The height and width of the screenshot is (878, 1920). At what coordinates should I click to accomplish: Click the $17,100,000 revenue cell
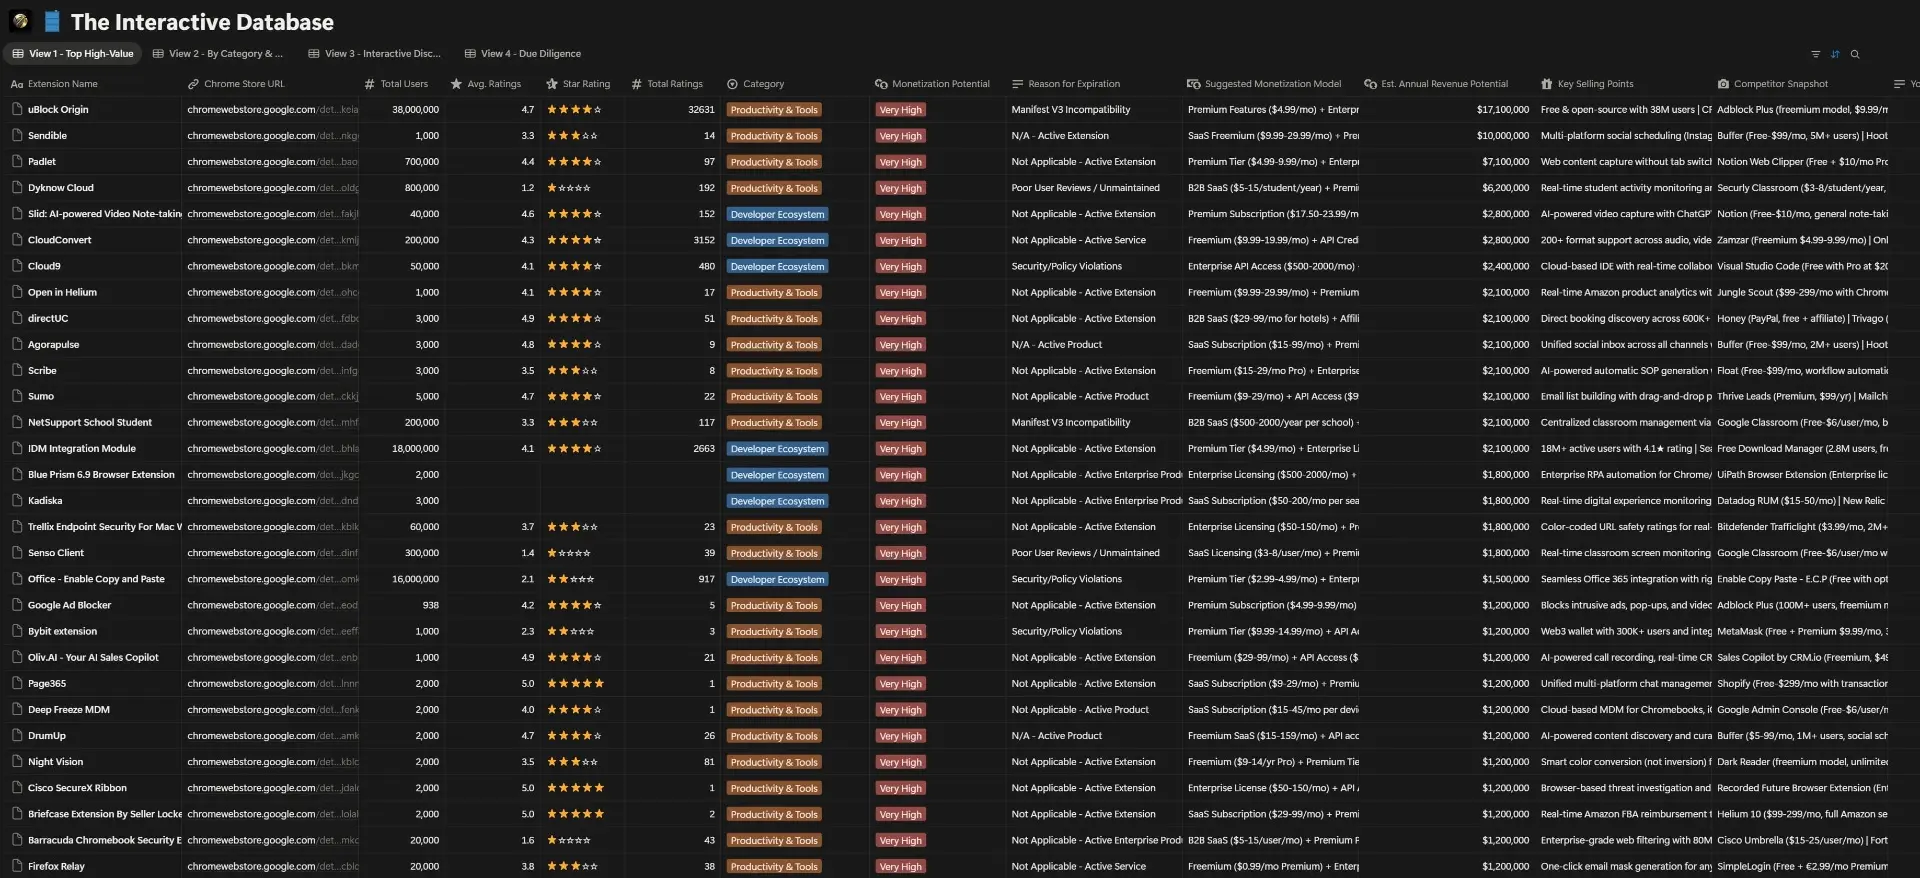(1503, 109)
